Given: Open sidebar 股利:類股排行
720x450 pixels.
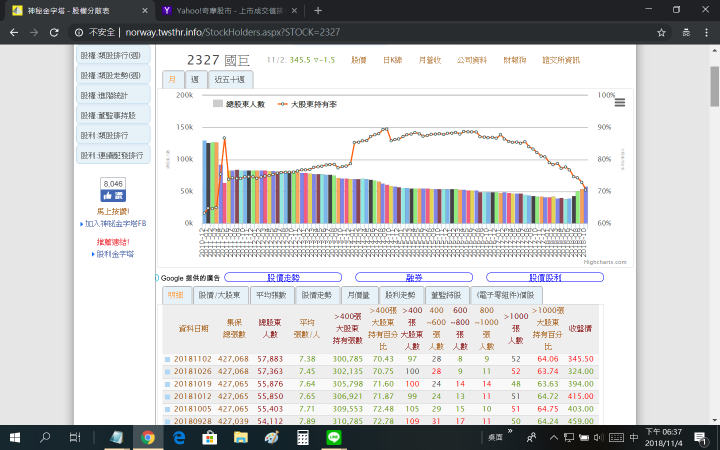Looking at the screenshot, I should point(112,135).
